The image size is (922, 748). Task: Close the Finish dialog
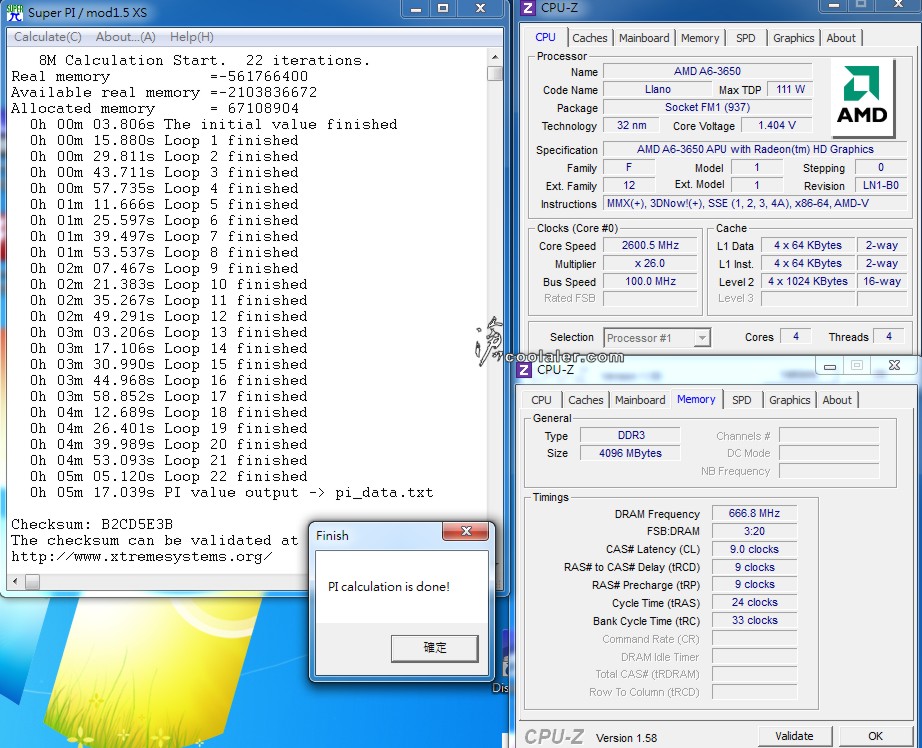[x=466, y=532]
